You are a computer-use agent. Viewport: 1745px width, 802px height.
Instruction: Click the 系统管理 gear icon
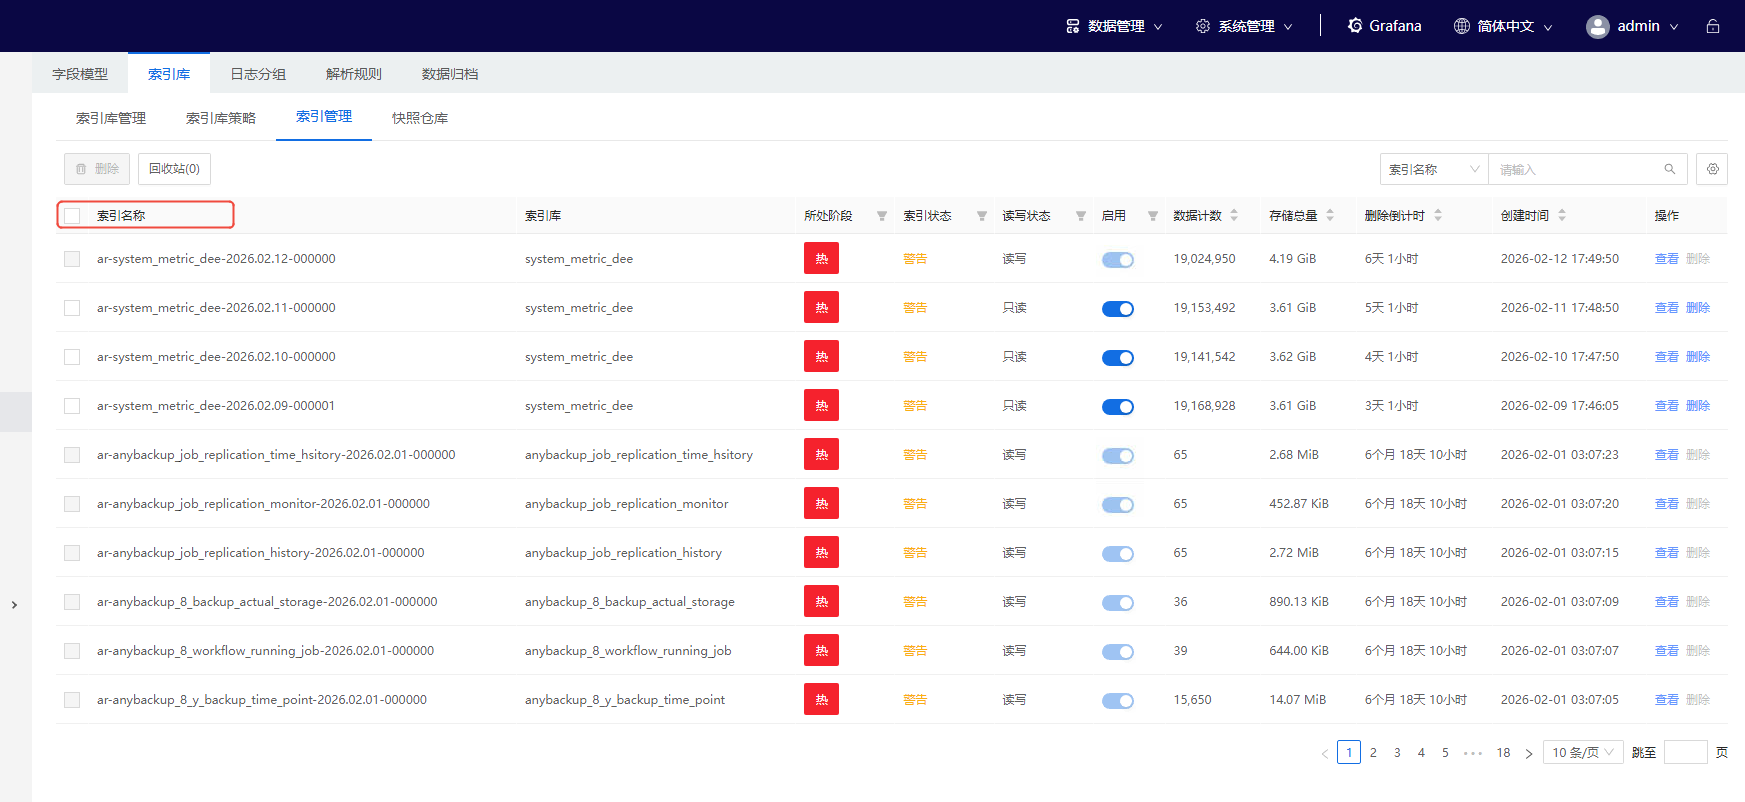click(1203, 26)
